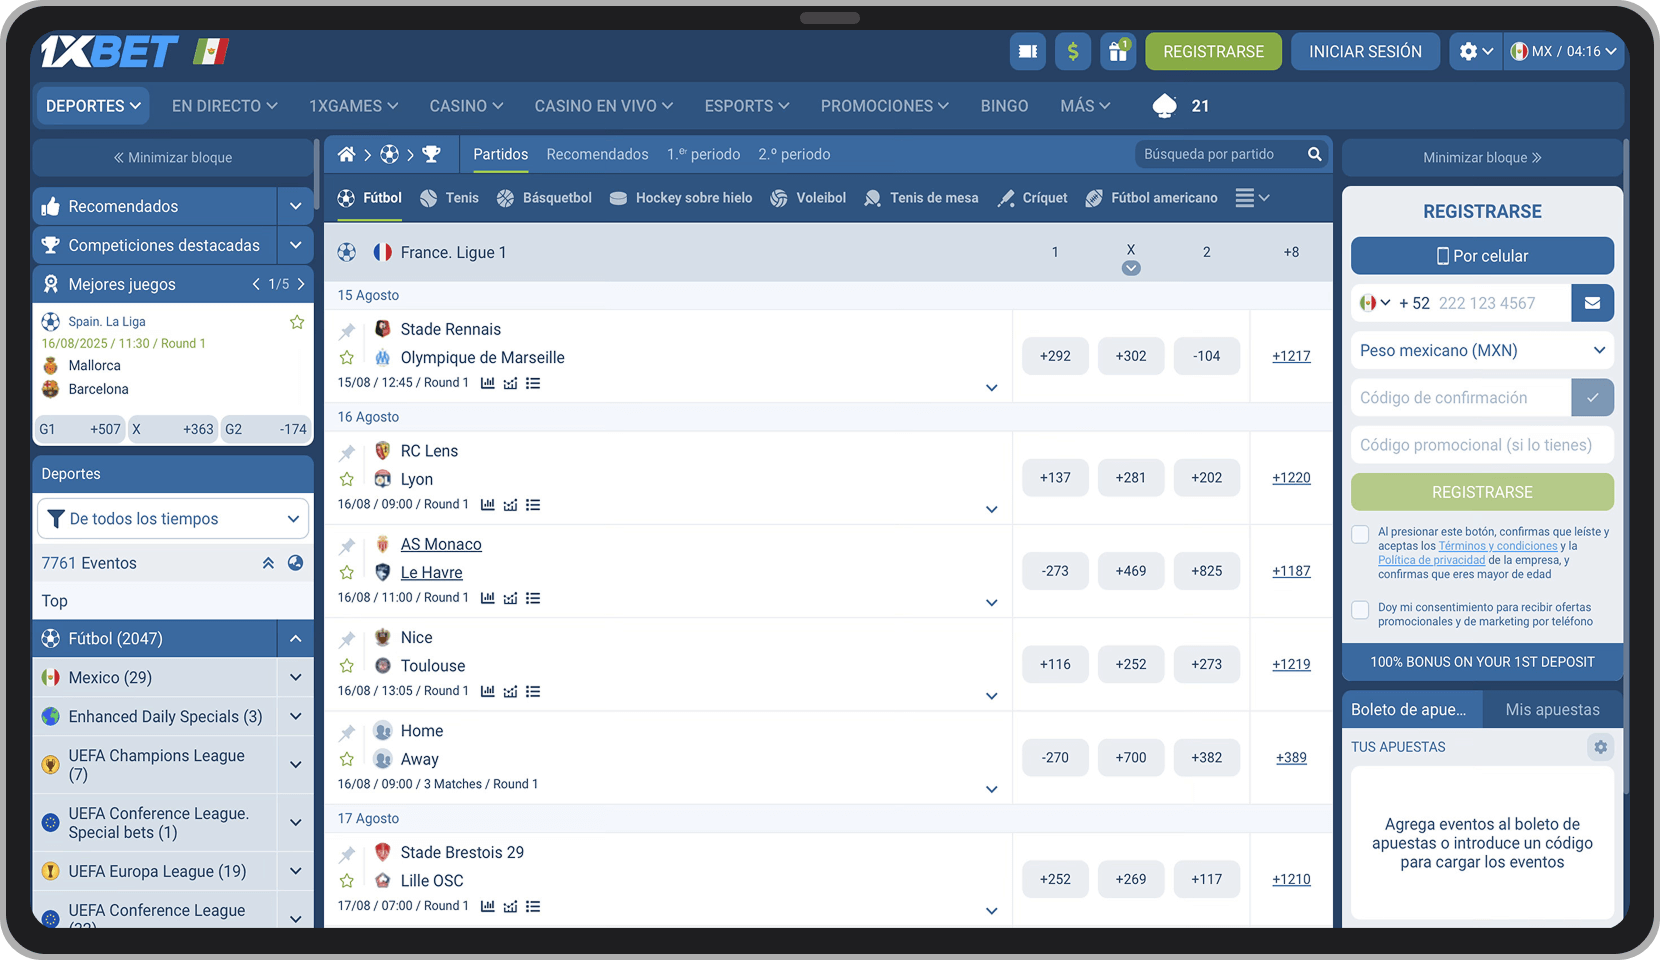This screenshot has width=1660, height=960.
Task: Click email icon beside phone number field
Action: (1592, 303)
